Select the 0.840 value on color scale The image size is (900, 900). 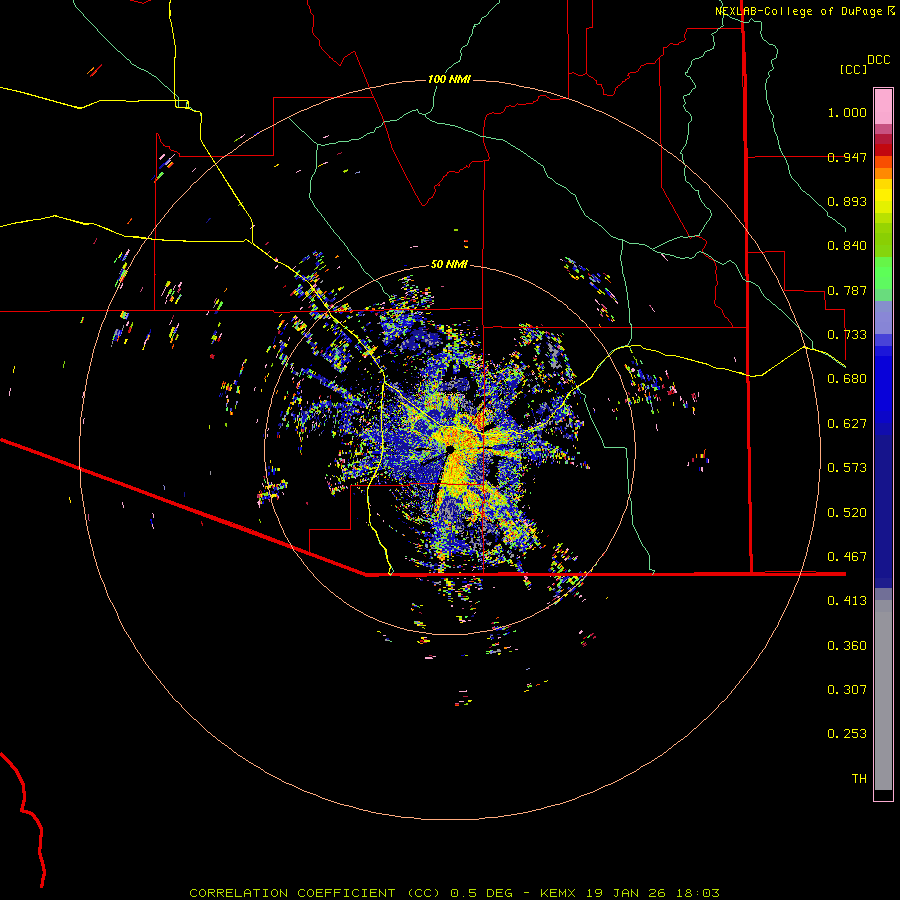[x=847, y=246]
